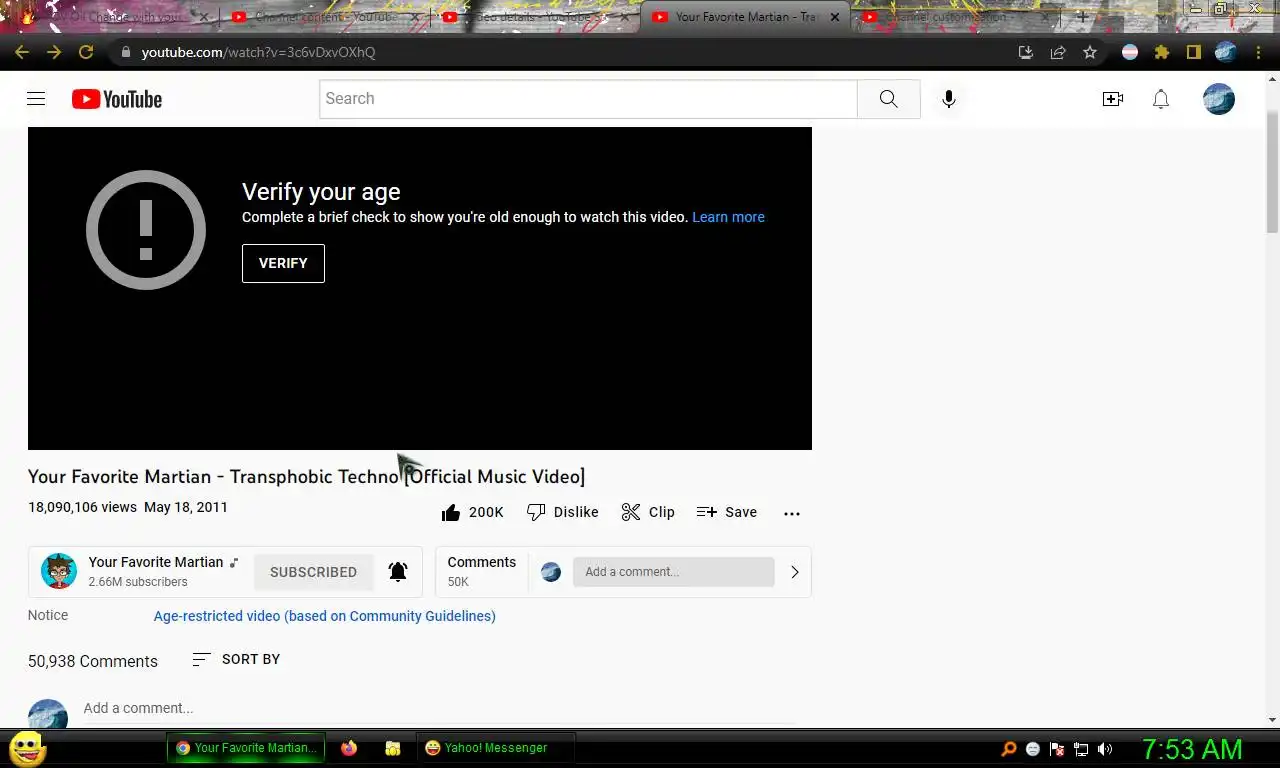Open the account avatar menu
This screenshot has width=1280, height=768.
[x=1218, y=99]
